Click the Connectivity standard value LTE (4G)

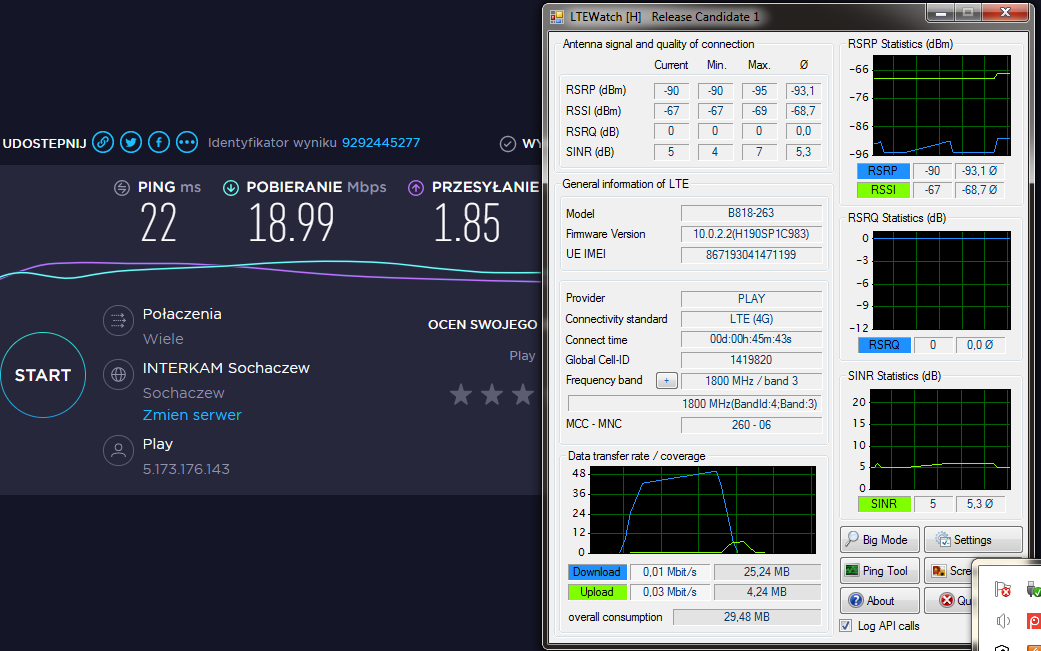(x=751, y=319)
